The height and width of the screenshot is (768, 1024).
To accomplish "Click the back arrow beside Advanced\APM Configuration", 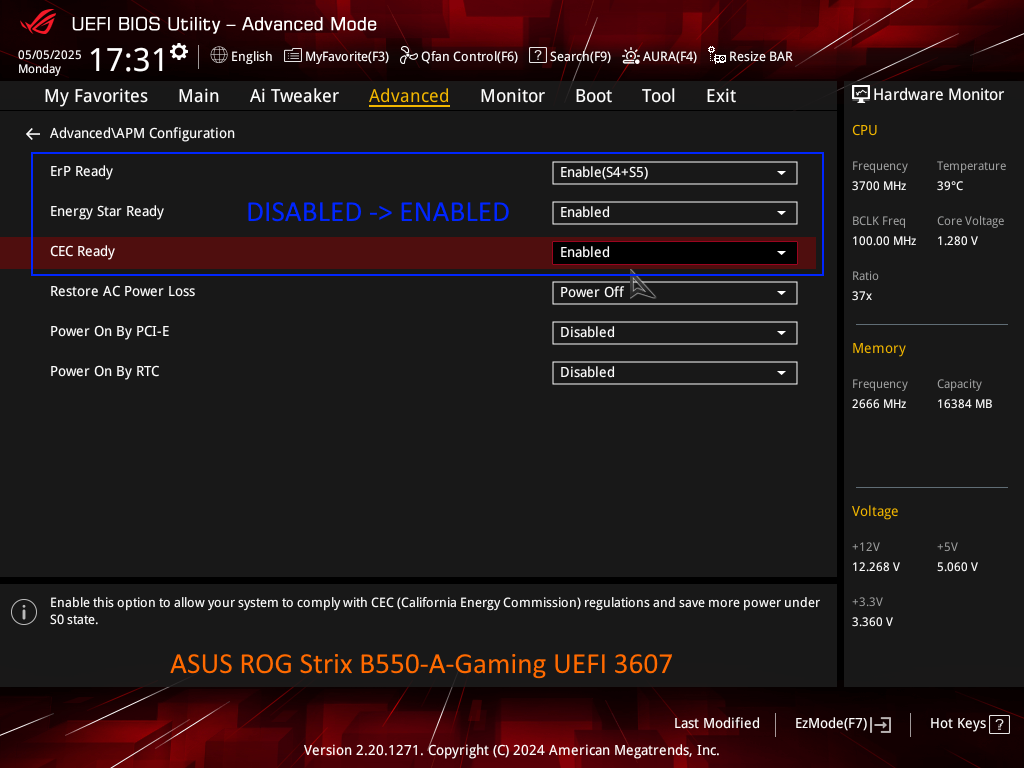I will (33, 134).
